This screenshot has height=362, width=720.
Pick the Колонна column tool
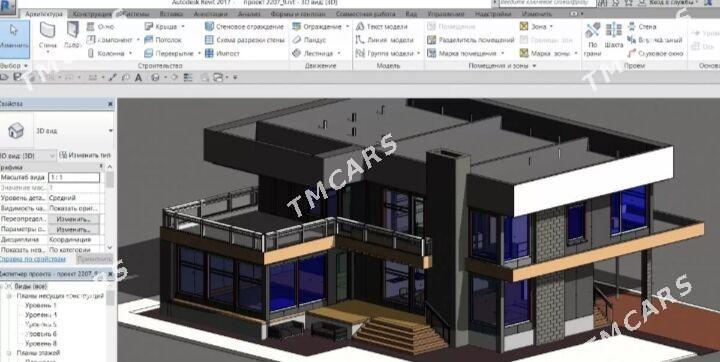point(107,53)
